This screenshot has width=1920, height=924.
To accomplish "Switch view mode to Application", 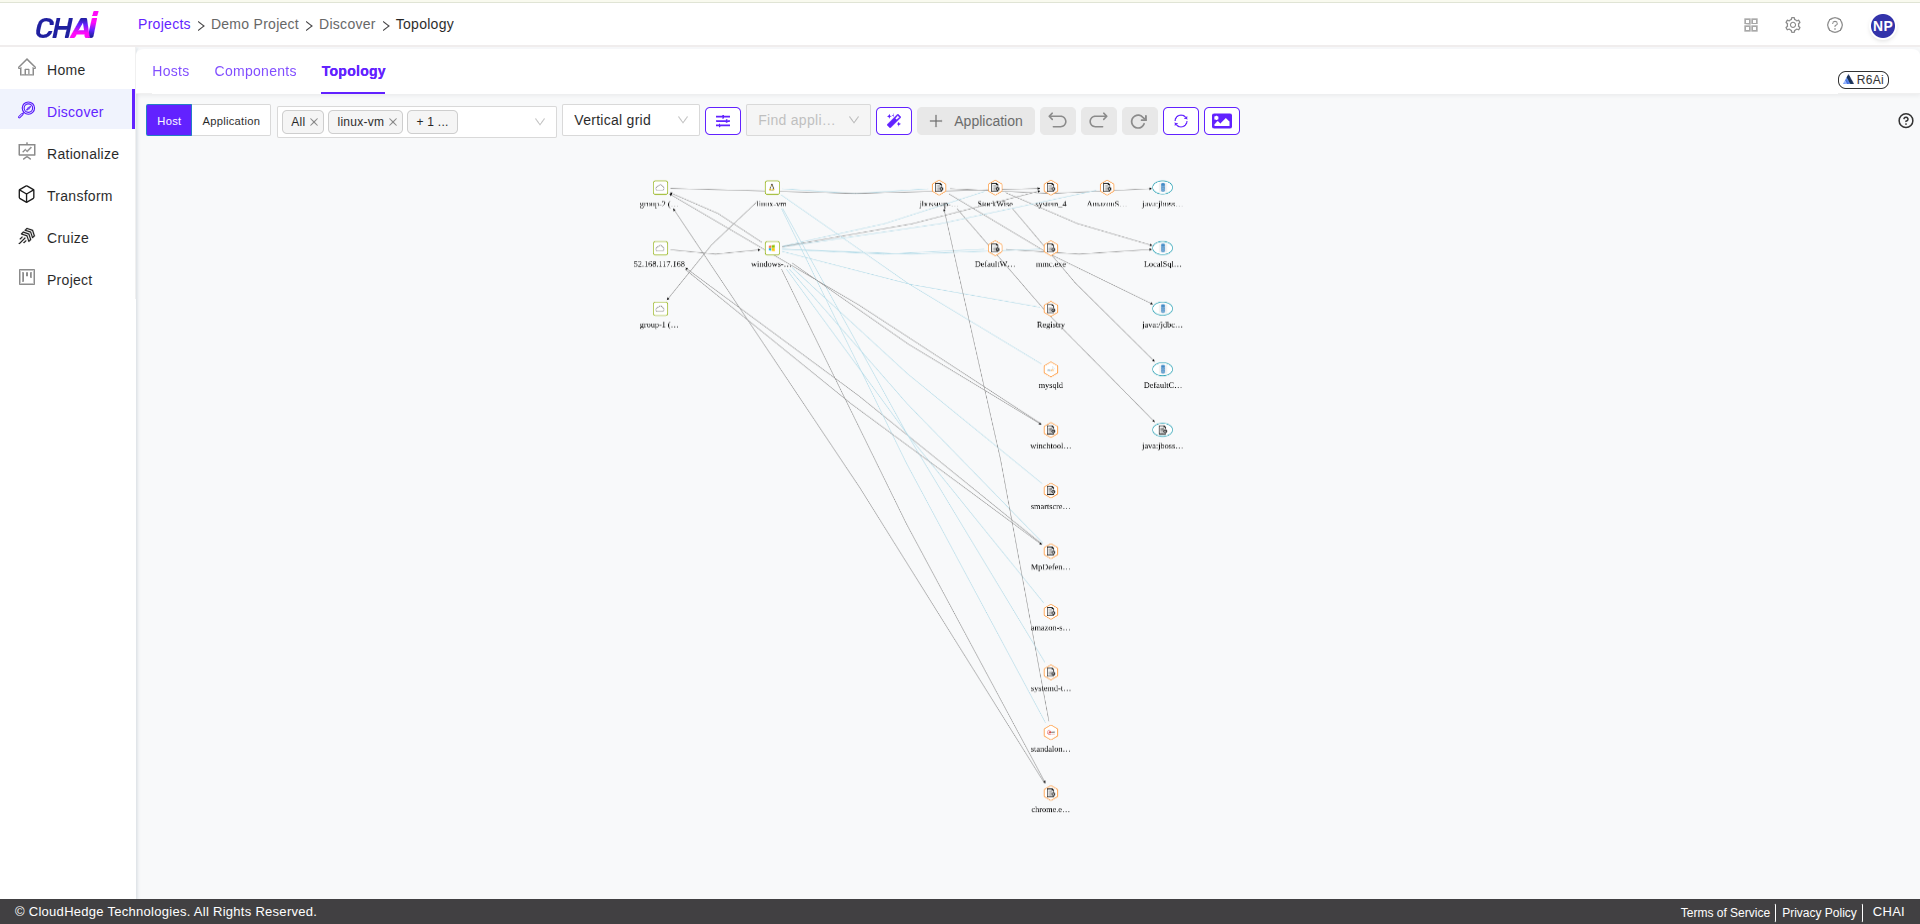I will [x=231, y=120].
